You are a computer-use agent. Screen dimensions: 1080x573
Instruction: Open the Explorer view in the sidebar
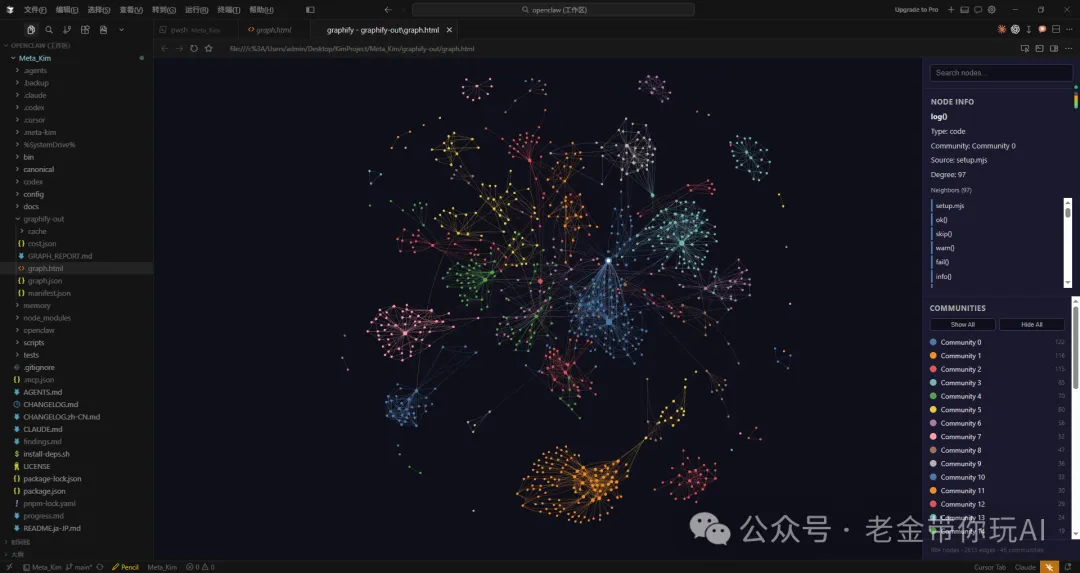(31, 30)
